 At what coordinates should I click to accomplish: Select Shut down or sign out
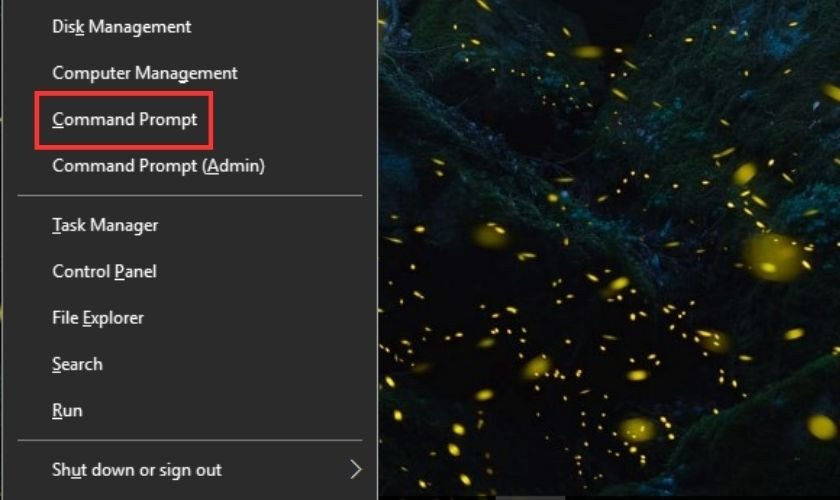coord(137,470)
